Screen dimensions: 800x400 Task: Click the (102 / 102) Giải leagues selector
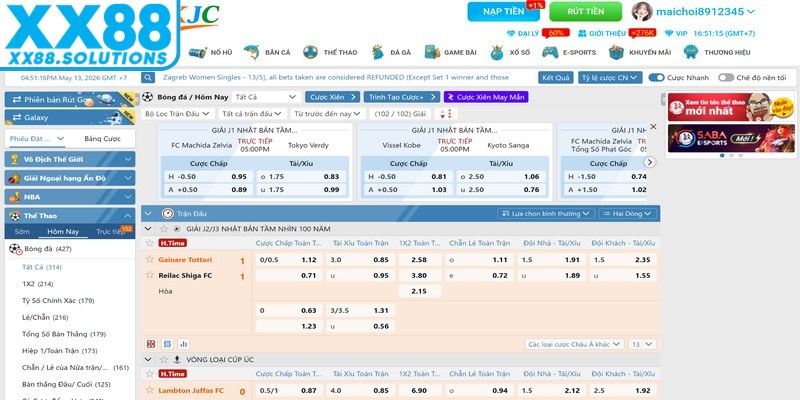[400, 114]
